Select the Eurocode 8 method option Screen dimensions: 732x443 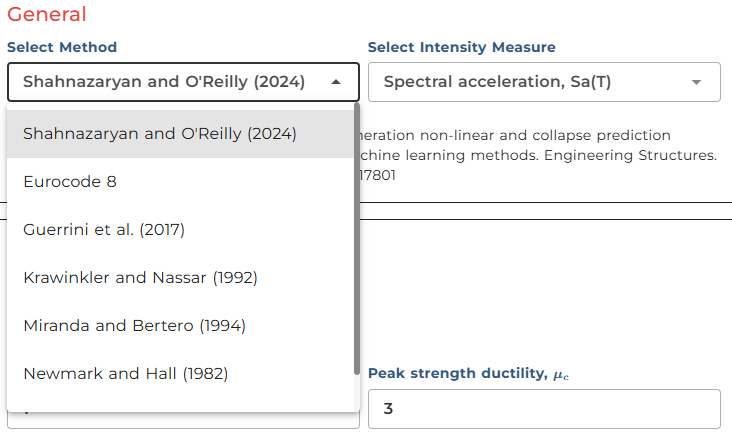76,181
